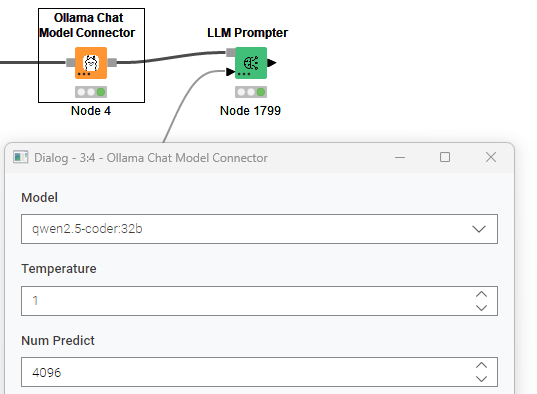Click into the Temperature input field
537x394 pixels.
(x=247, y=301)
